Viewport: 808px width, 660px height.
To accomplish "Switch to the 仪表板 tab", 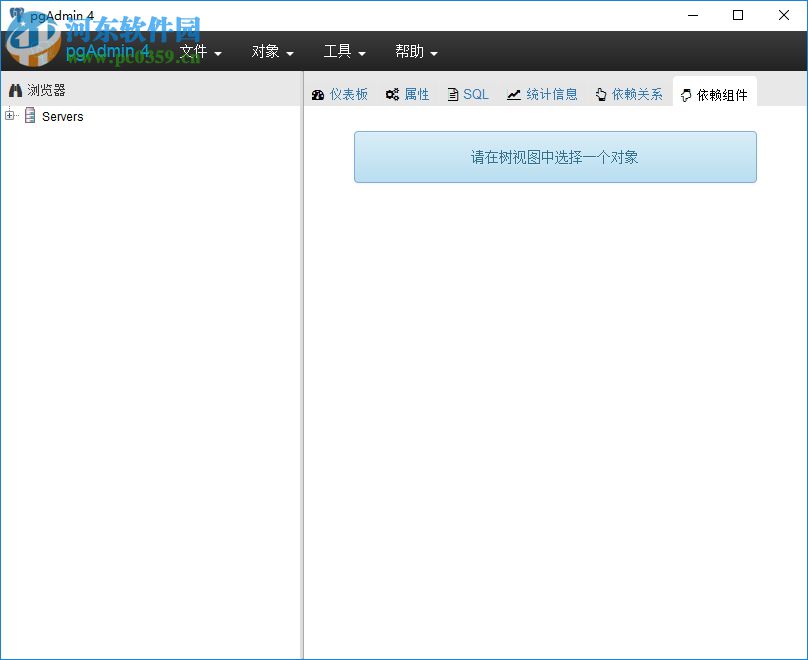I will [340, 93].
